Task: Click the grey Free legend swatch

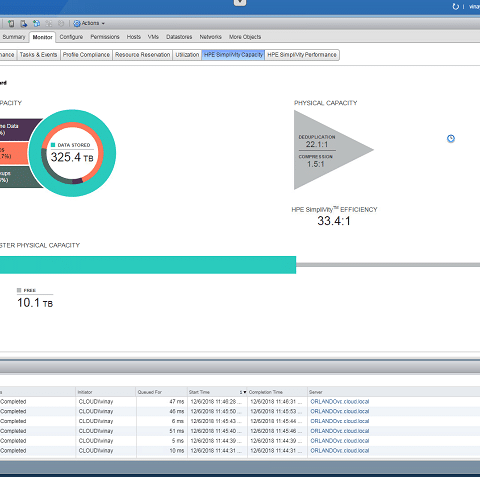Action: 19,290
